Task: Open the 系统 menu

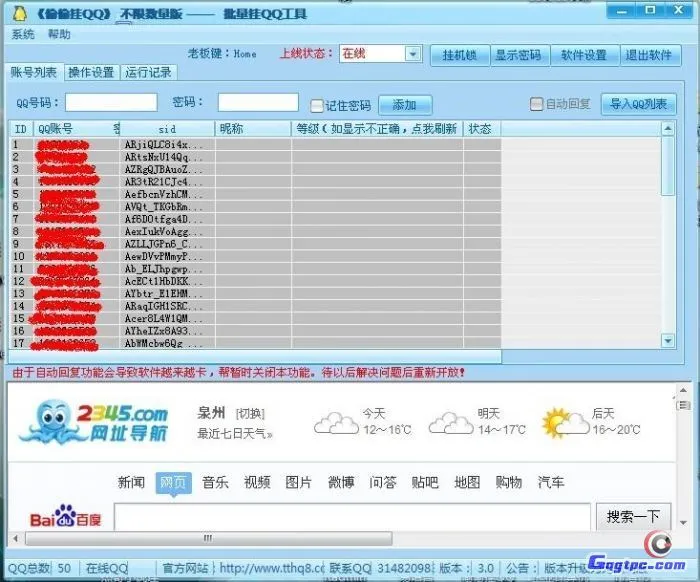Action: point(23,34)
